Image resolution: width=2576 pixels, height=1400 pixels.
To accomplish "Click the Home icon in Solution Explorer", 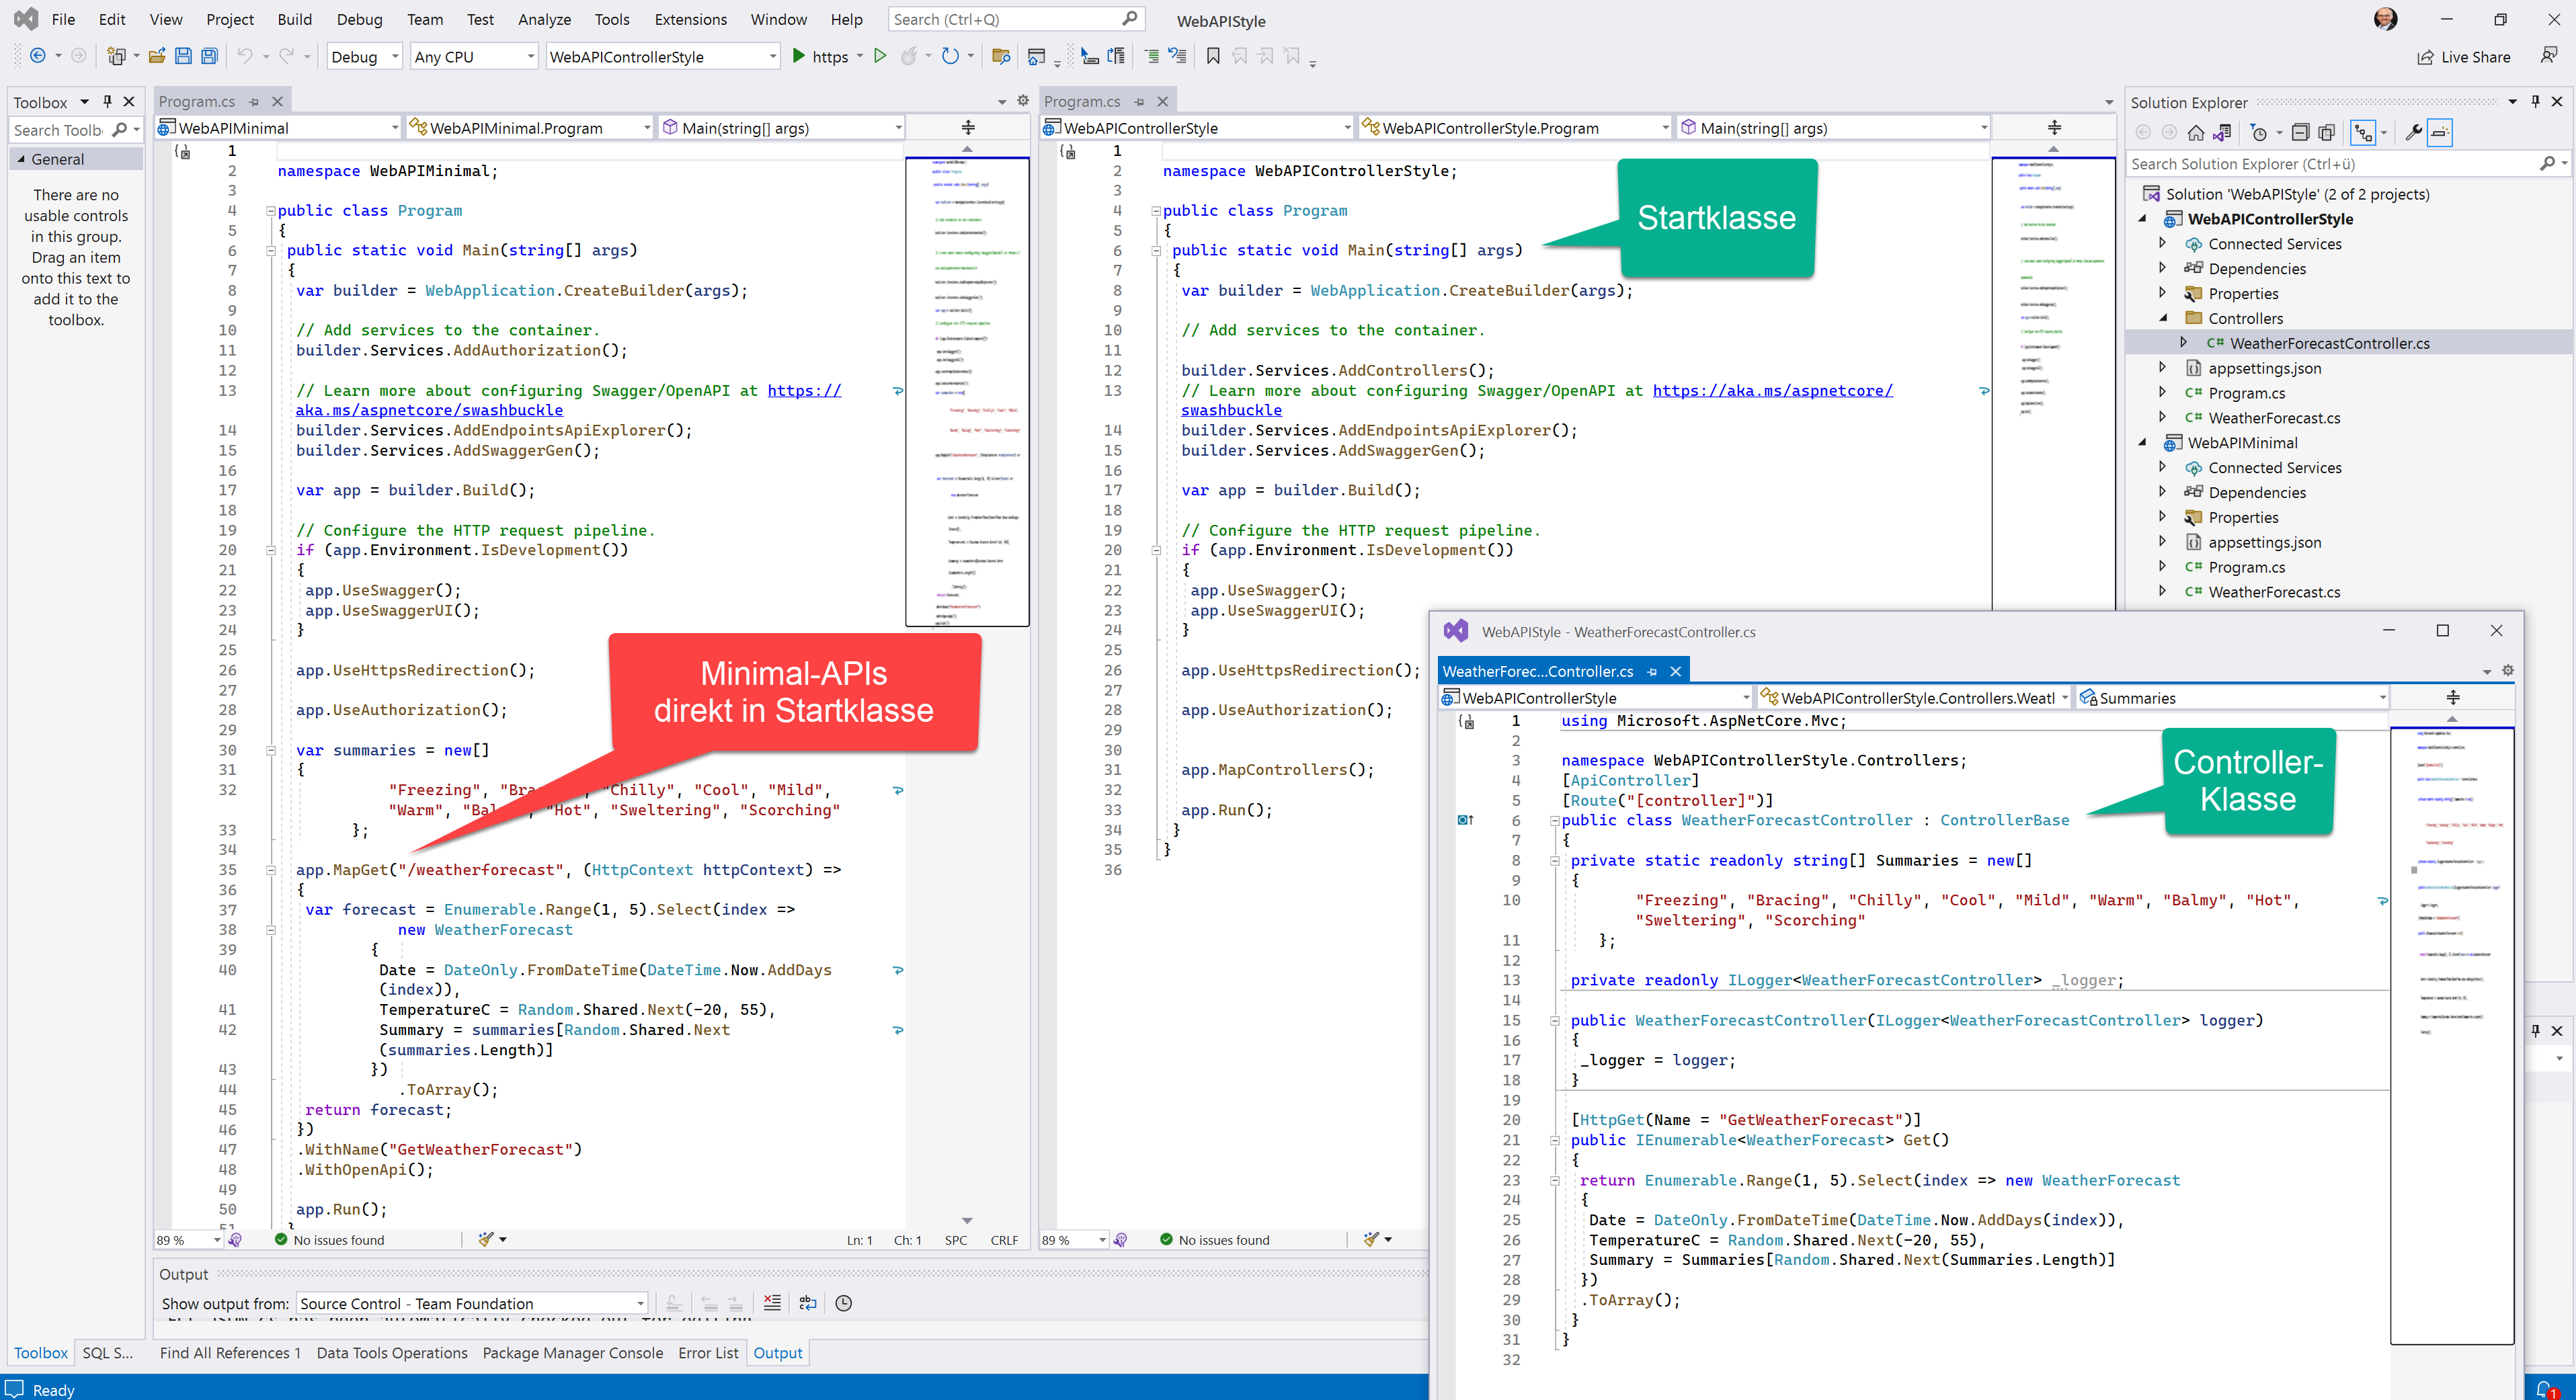I will point(2196,133).
